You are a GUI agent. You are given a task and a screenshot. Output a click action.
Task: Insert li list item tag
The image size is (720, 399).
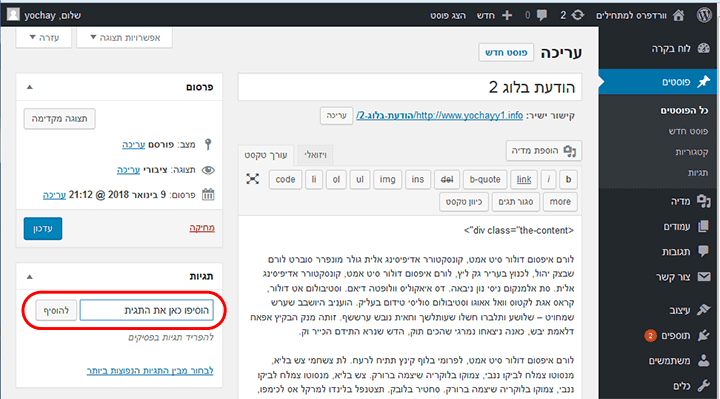point(314,180)
